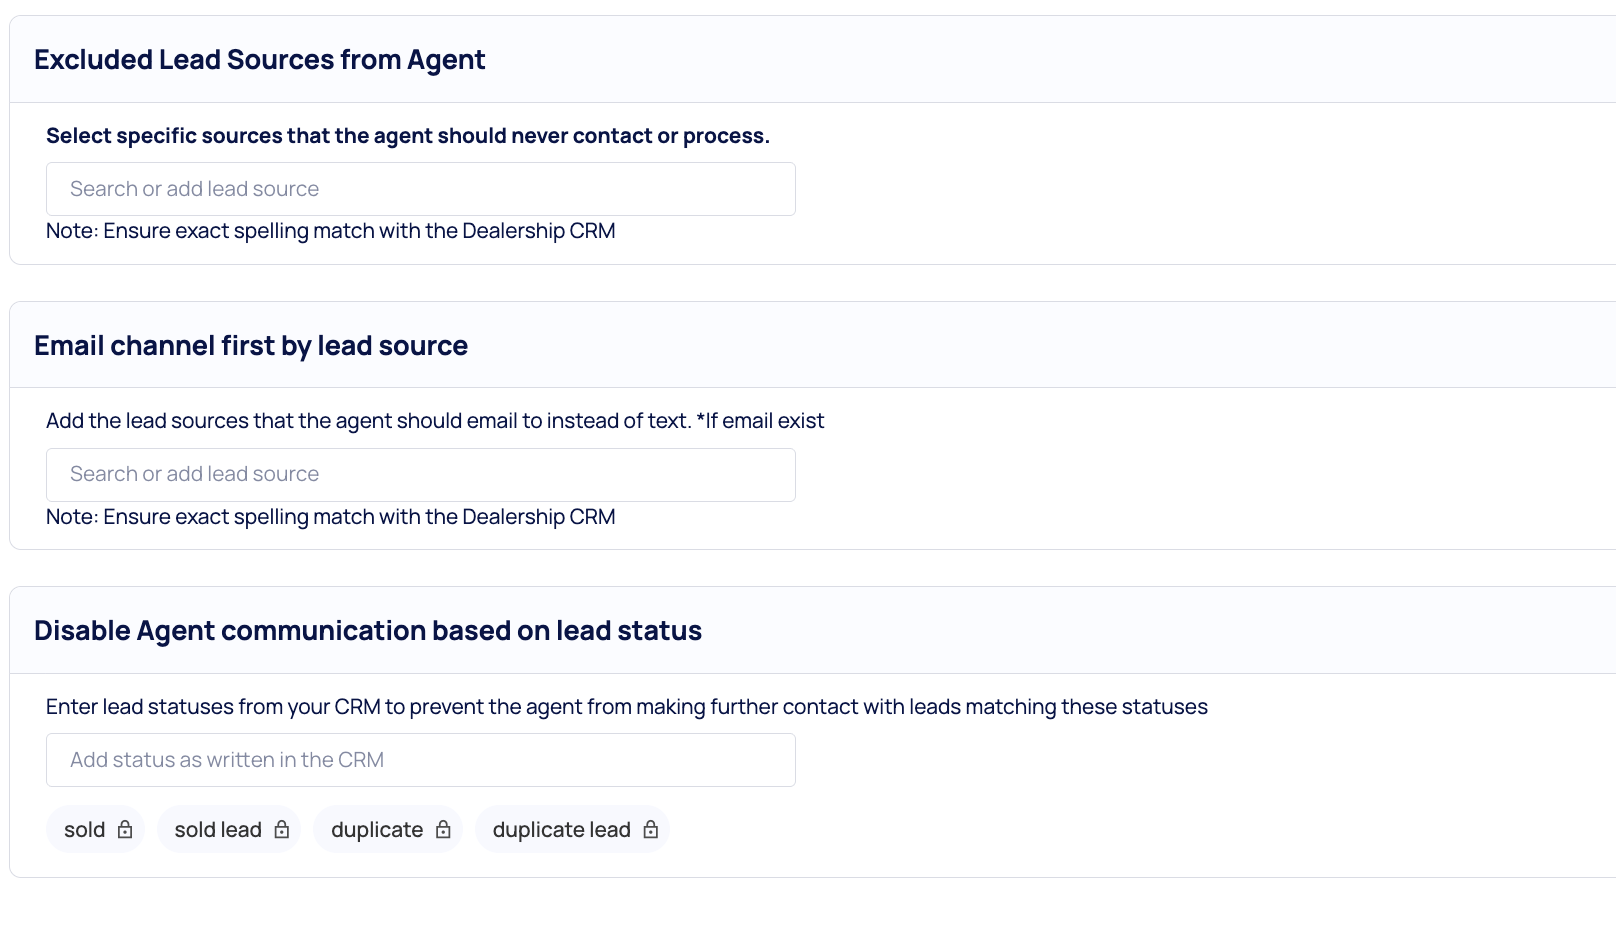Click the bold 'Select specific sources' instruction text
1616x952 pixels.
pyautogui.click(x=407, y=136)
